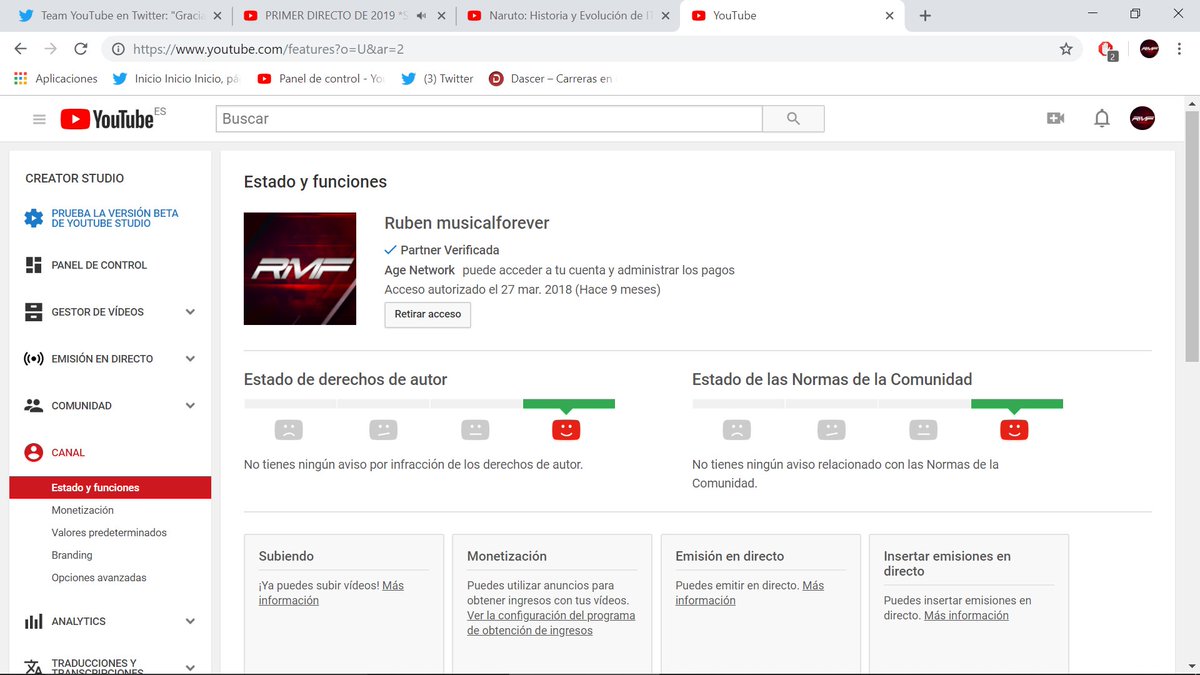Viewport: 1200px width, 675px height.
Task: Open Monetización in the Canal submenu
Action: [x=83, y=510]
